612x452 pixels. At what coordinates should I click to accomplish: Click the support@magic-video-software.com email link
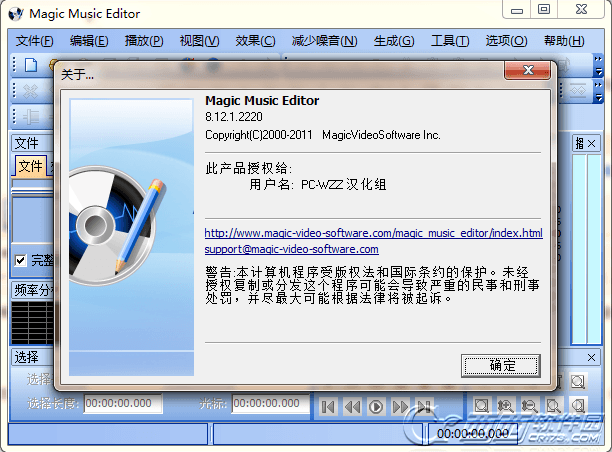click(292, 249)
